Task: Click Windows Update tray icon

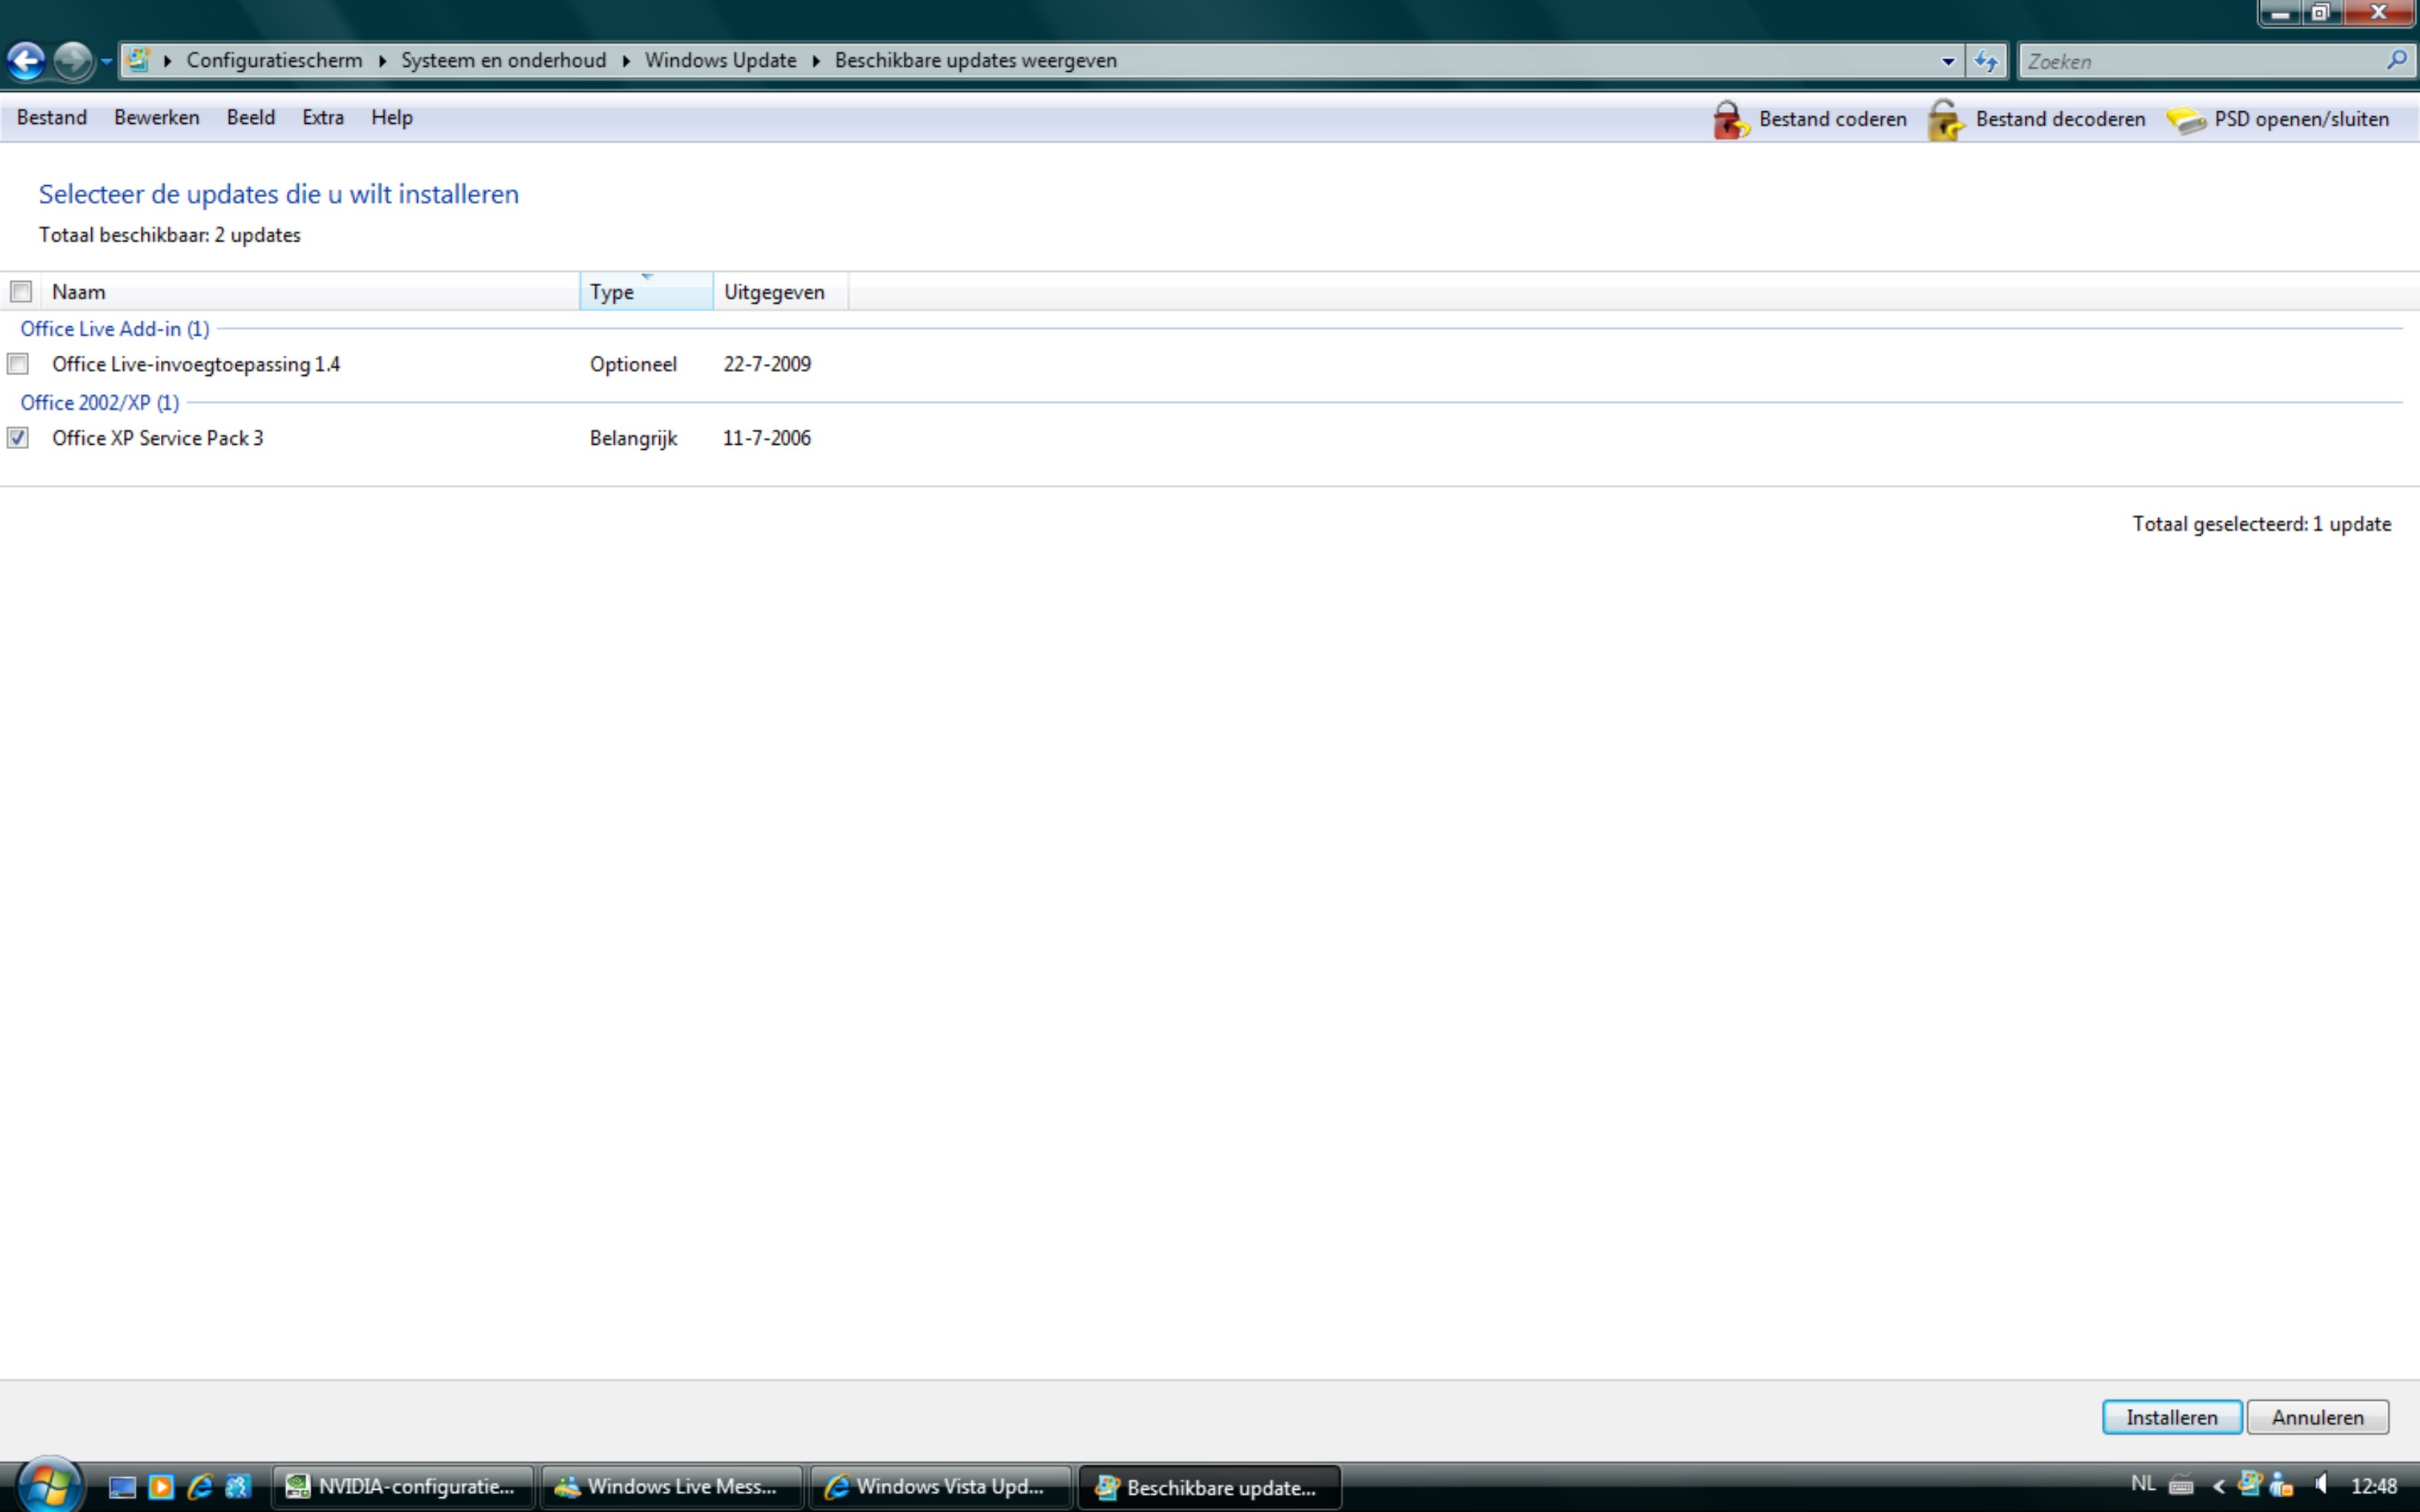Action: [x=2249, y=1484]
